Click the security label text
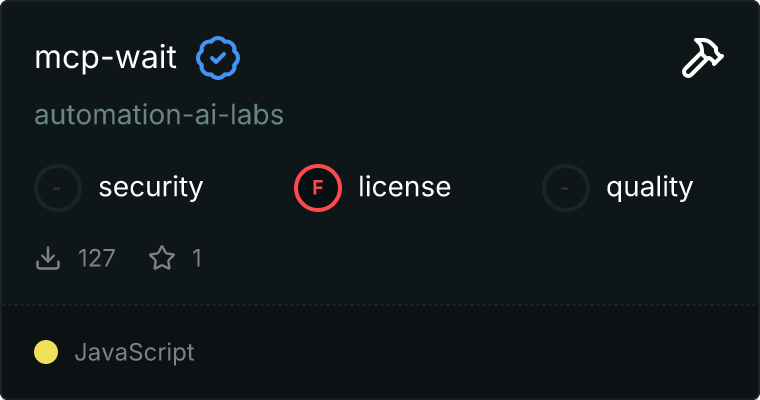760x400 pixels. (x=151, y=187)
